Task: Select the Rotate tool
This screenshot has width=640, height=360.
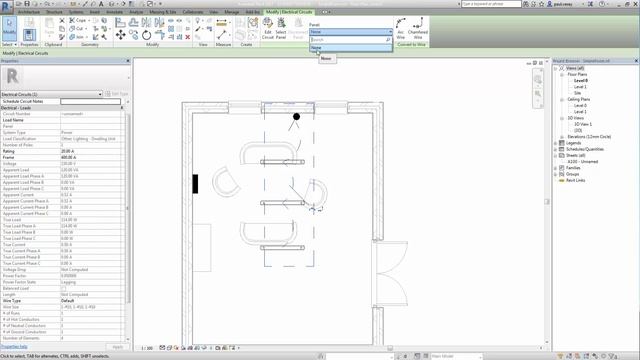Action: click(146, 35)
